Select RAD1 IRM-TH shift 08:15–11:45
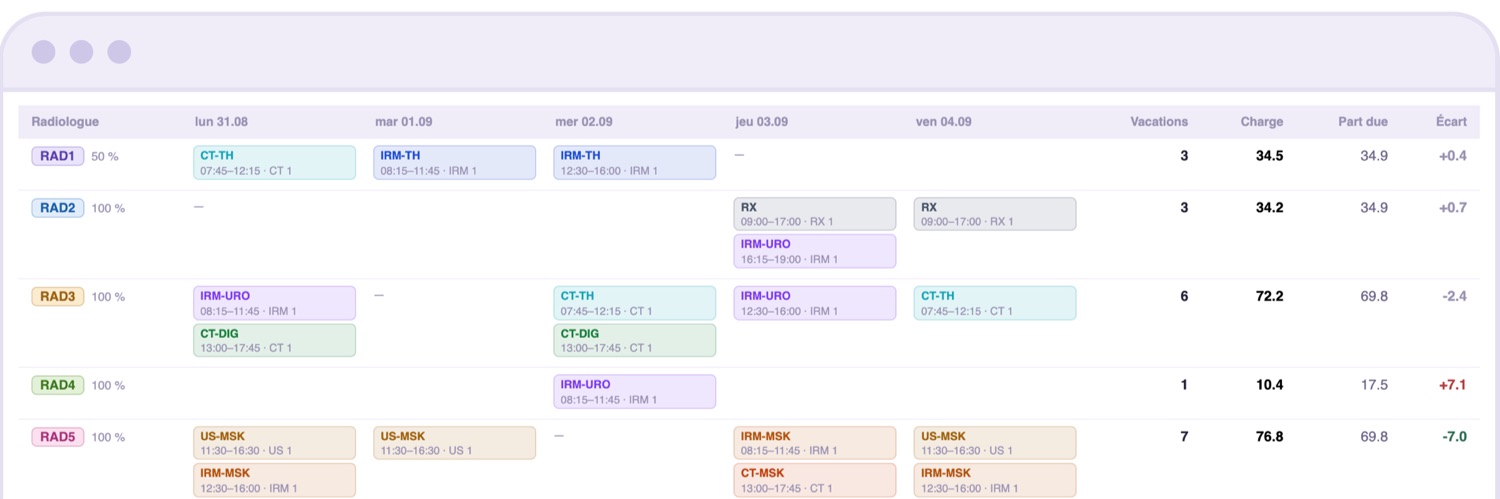 (455, 163)
